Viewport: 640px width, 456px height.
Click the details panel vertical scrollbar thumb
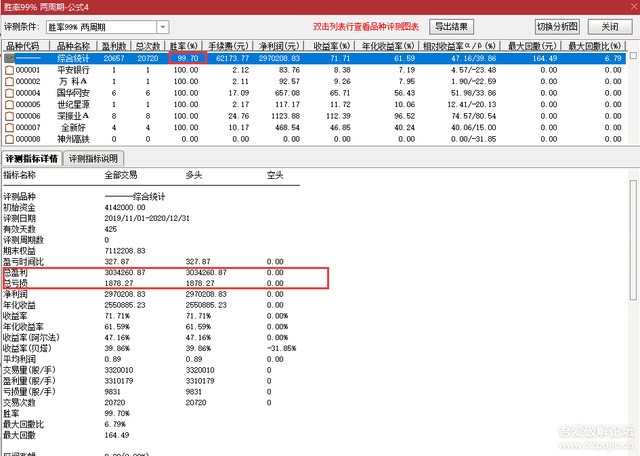pos(633,240)
